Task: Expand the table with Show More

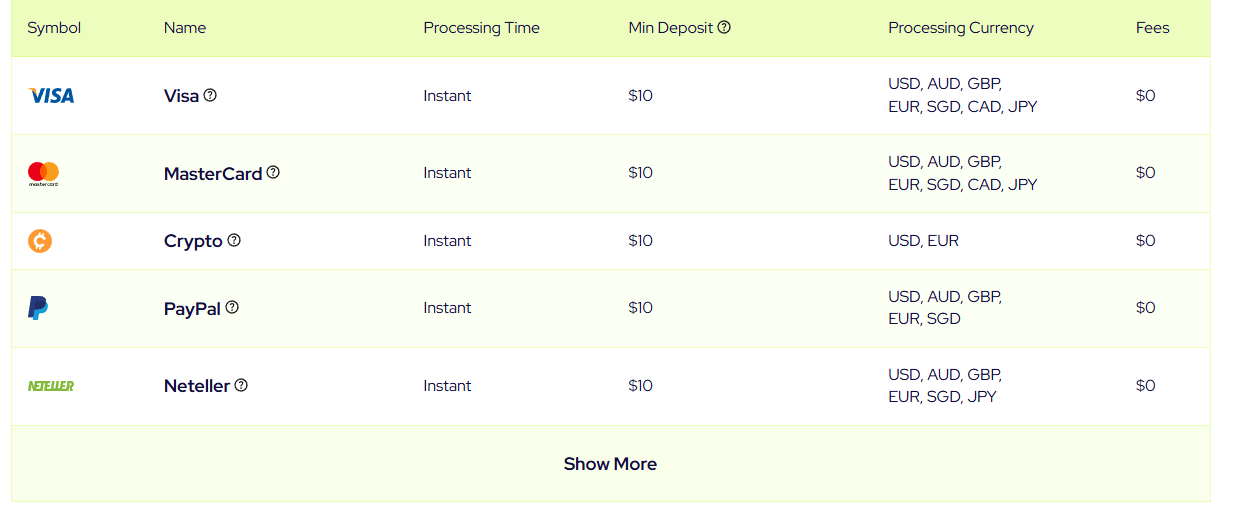Action: [x=610, y=464]
